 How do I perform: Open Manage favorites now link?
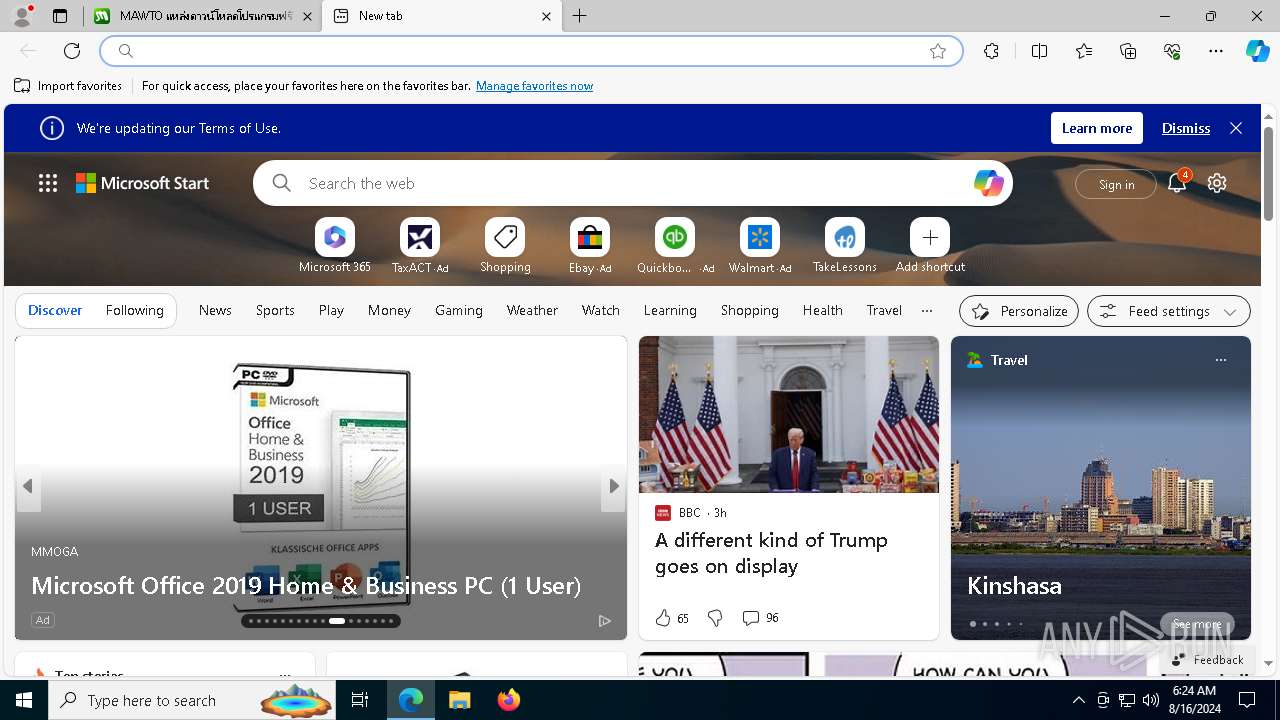coord(534,86)
